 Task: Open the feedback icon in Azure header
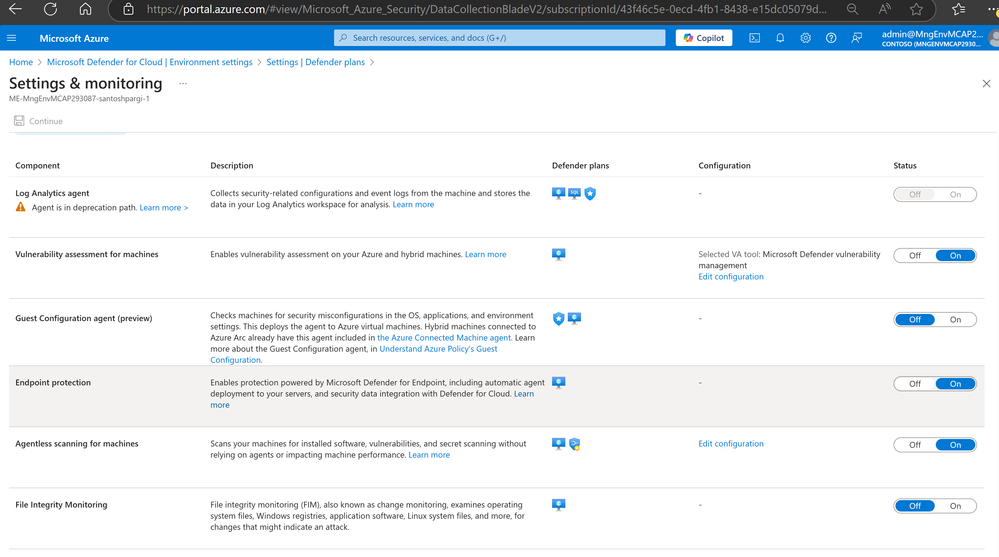[856, 38]
